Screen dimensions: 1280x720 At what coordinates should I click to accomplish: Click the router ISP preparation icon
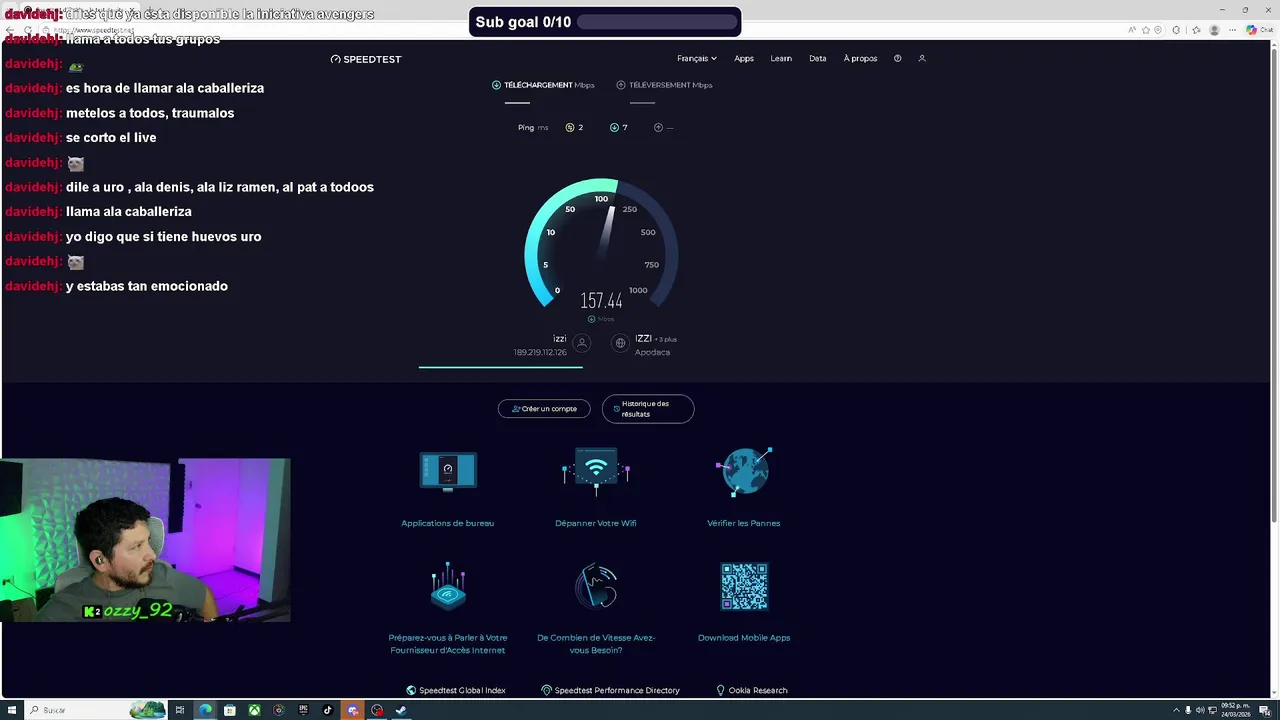[448, 586]
